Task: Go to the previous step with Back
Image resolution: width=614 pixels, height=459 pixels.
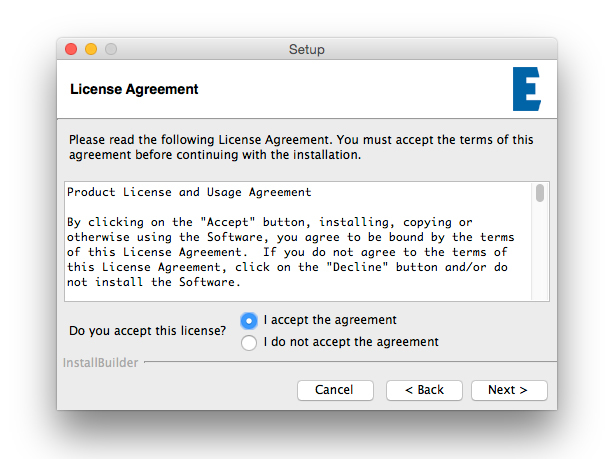Action: (x=424, y=390)
